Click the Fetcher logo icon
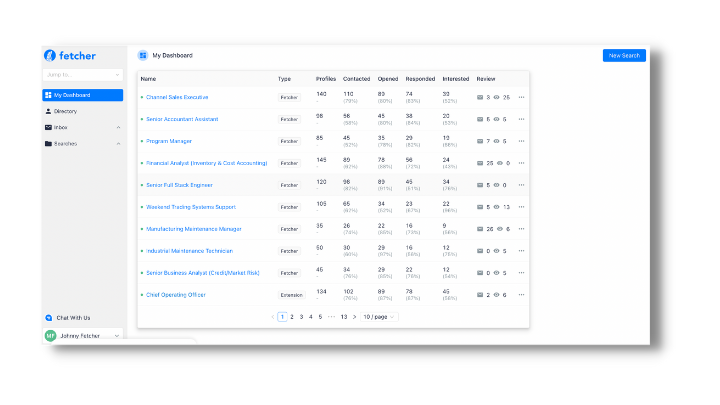 click(x=49, y=55)
